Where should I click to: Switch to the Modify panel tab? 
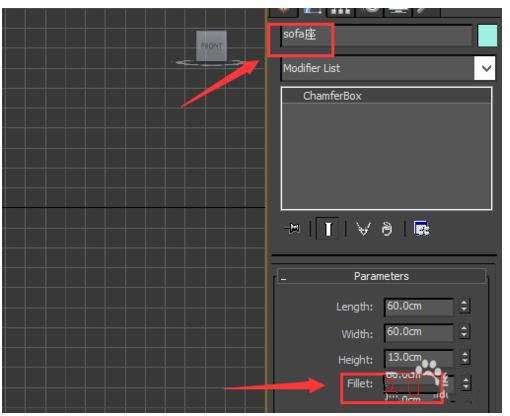point(312,12)
